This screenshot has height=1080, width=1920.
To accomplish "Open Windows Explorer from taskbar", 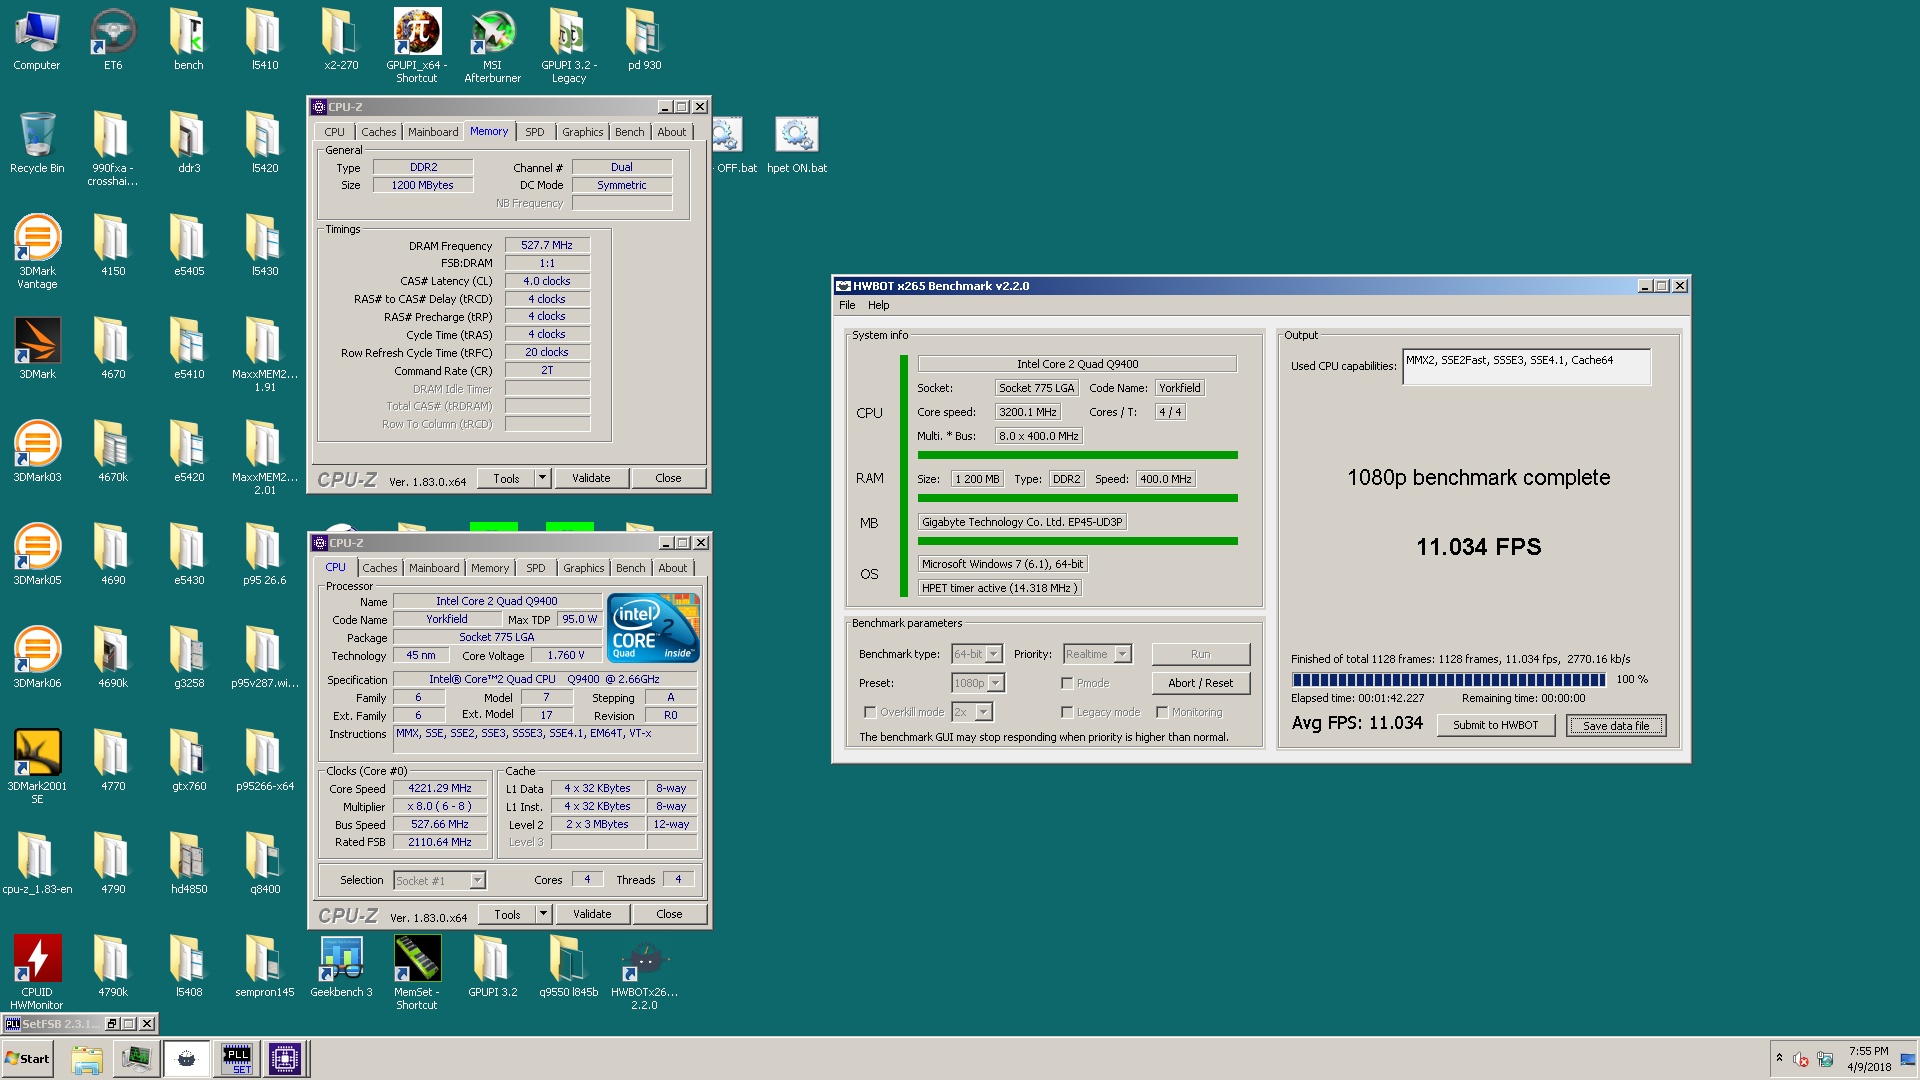I will coord(87,1059).
